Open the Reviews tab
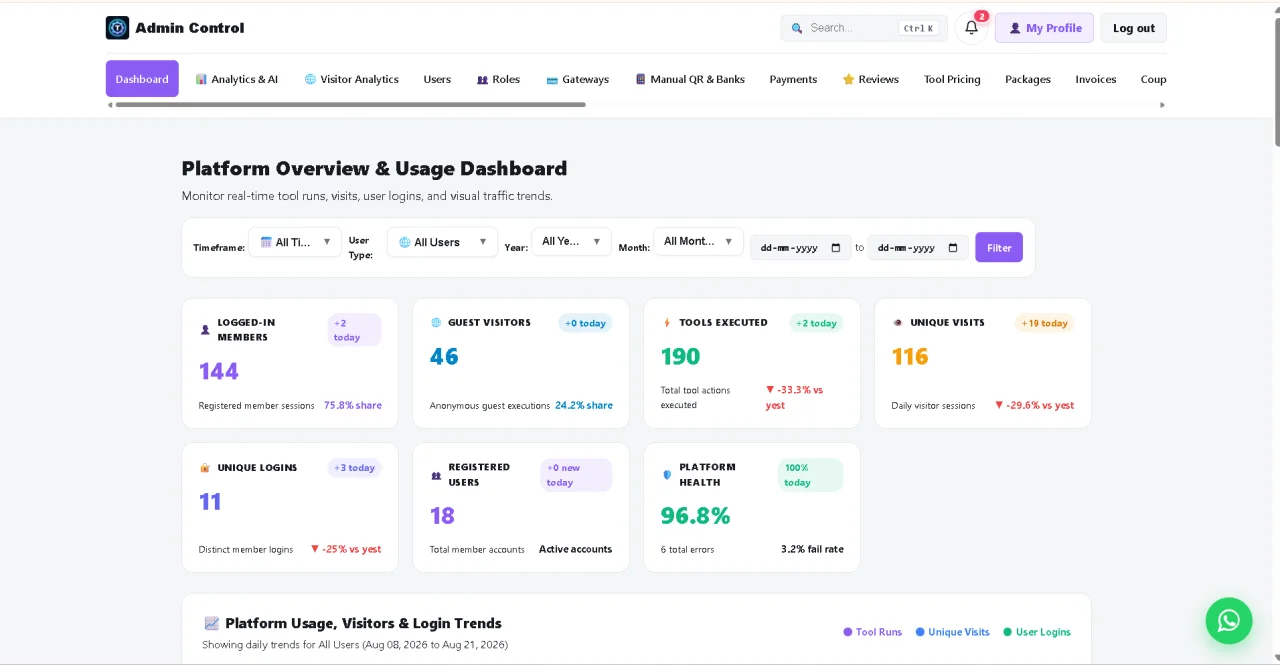 871,79
